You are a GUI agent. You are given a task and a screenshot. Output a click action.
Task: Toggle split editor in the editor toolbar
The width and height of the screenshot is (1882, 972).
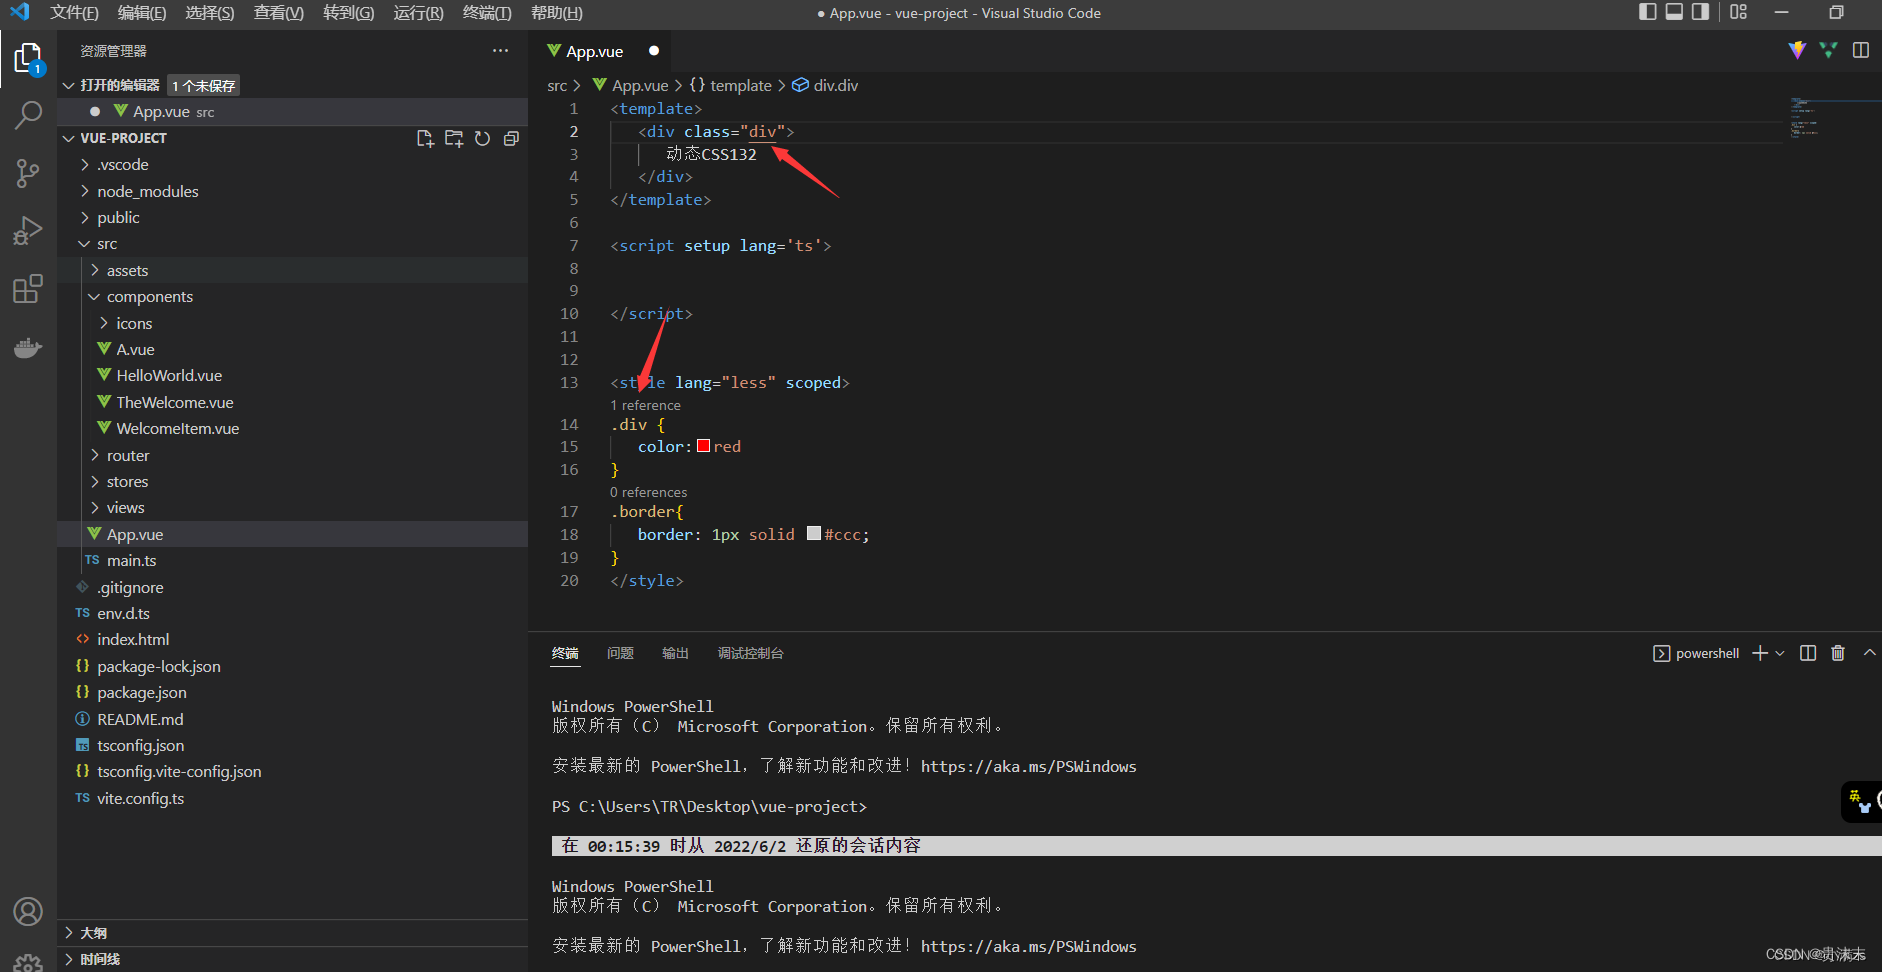pos(1861,50)
